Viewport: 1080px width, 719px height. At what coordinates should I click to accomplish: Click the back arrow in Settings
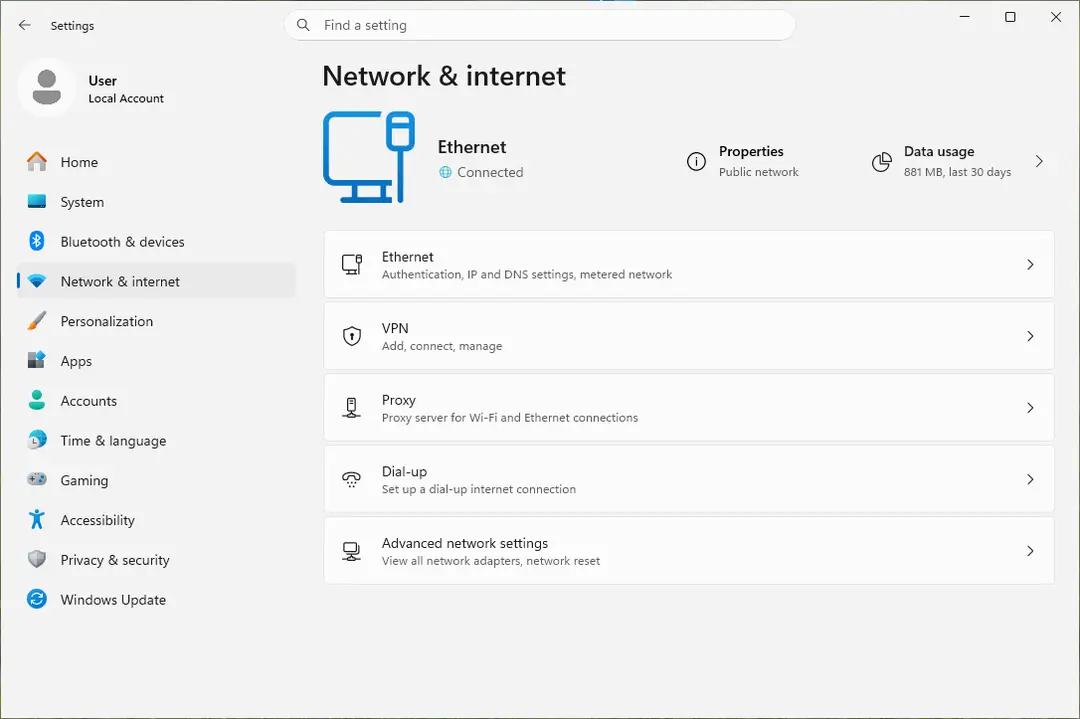[25, 25]
